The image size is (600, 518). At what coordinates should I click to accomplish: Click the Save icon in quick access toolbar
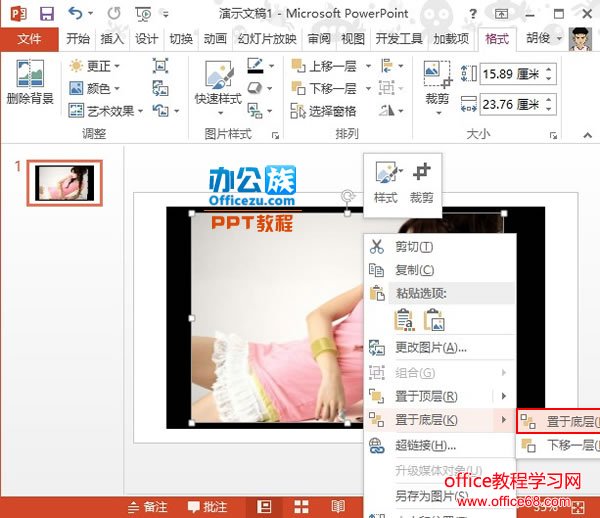(x=47, y=14)
